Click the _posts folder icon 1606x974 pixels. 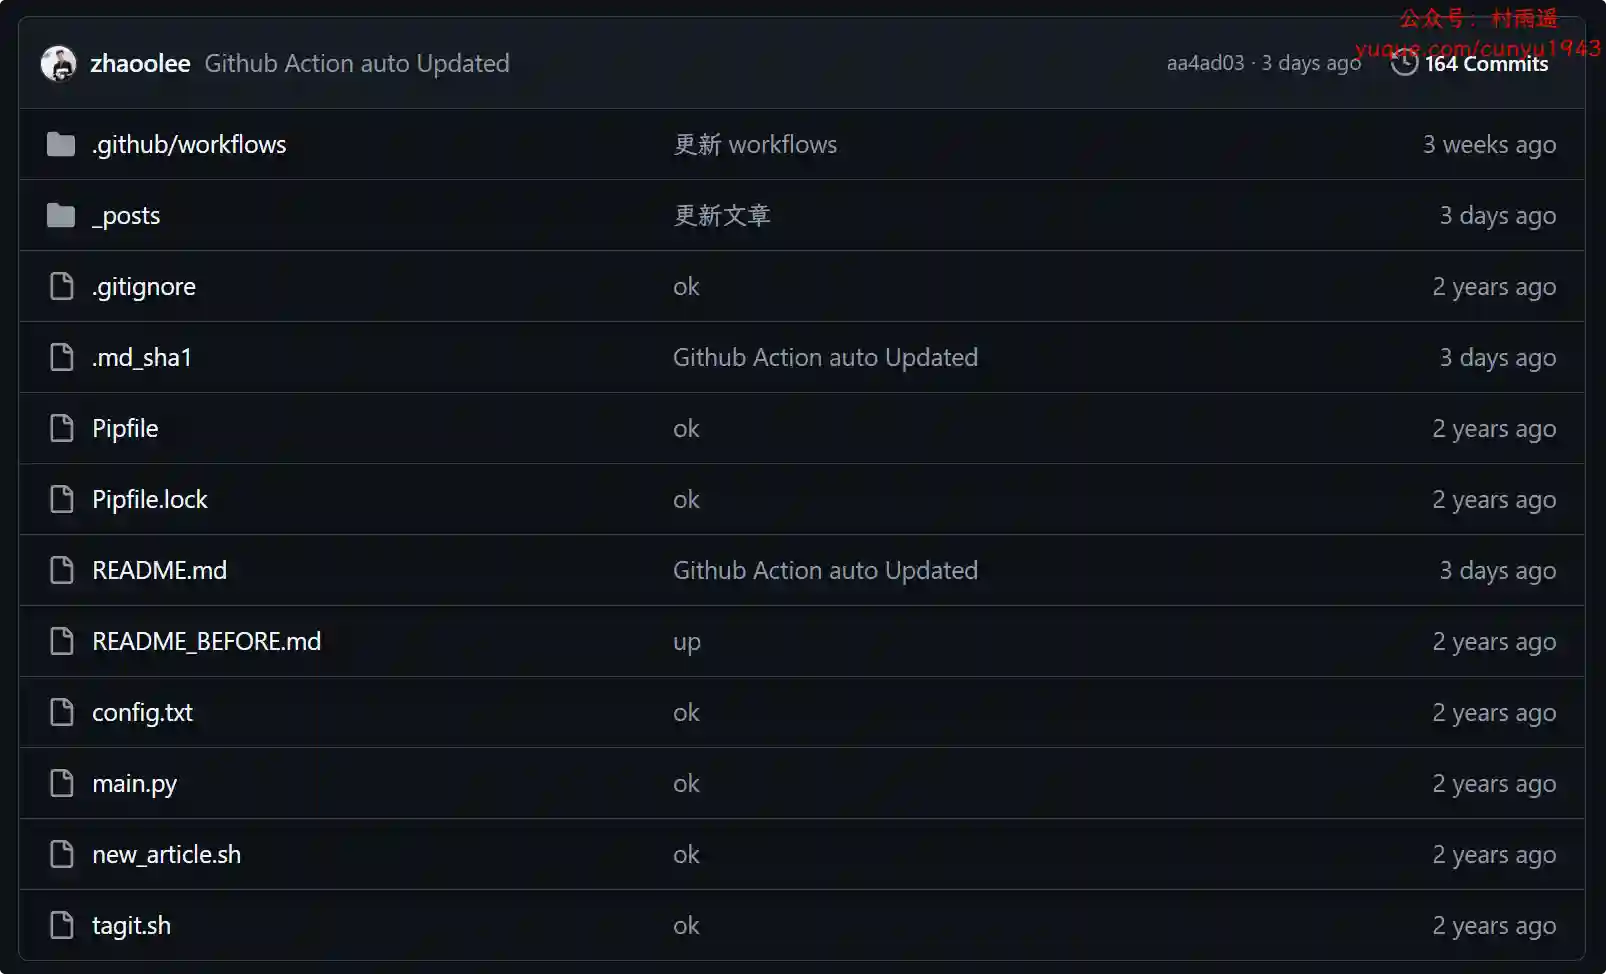click(61, 215)
